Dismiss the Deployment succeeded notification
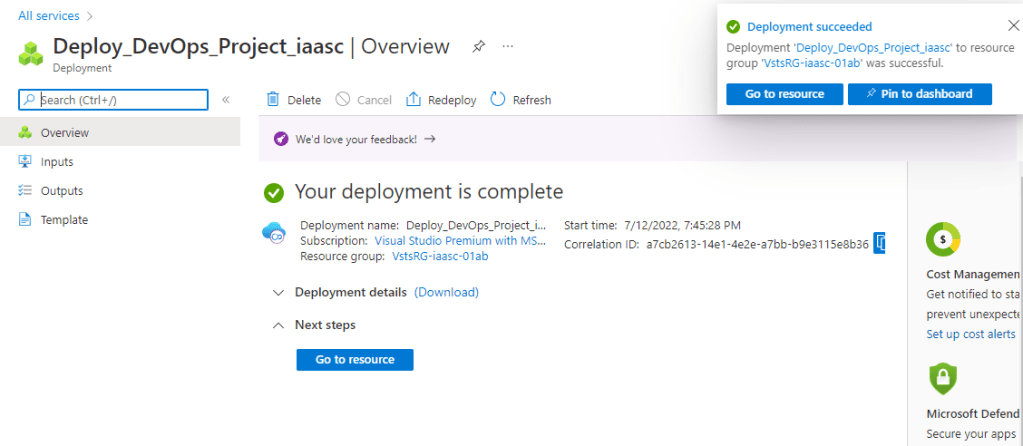1023x446 pixels. click(1013, 26)
